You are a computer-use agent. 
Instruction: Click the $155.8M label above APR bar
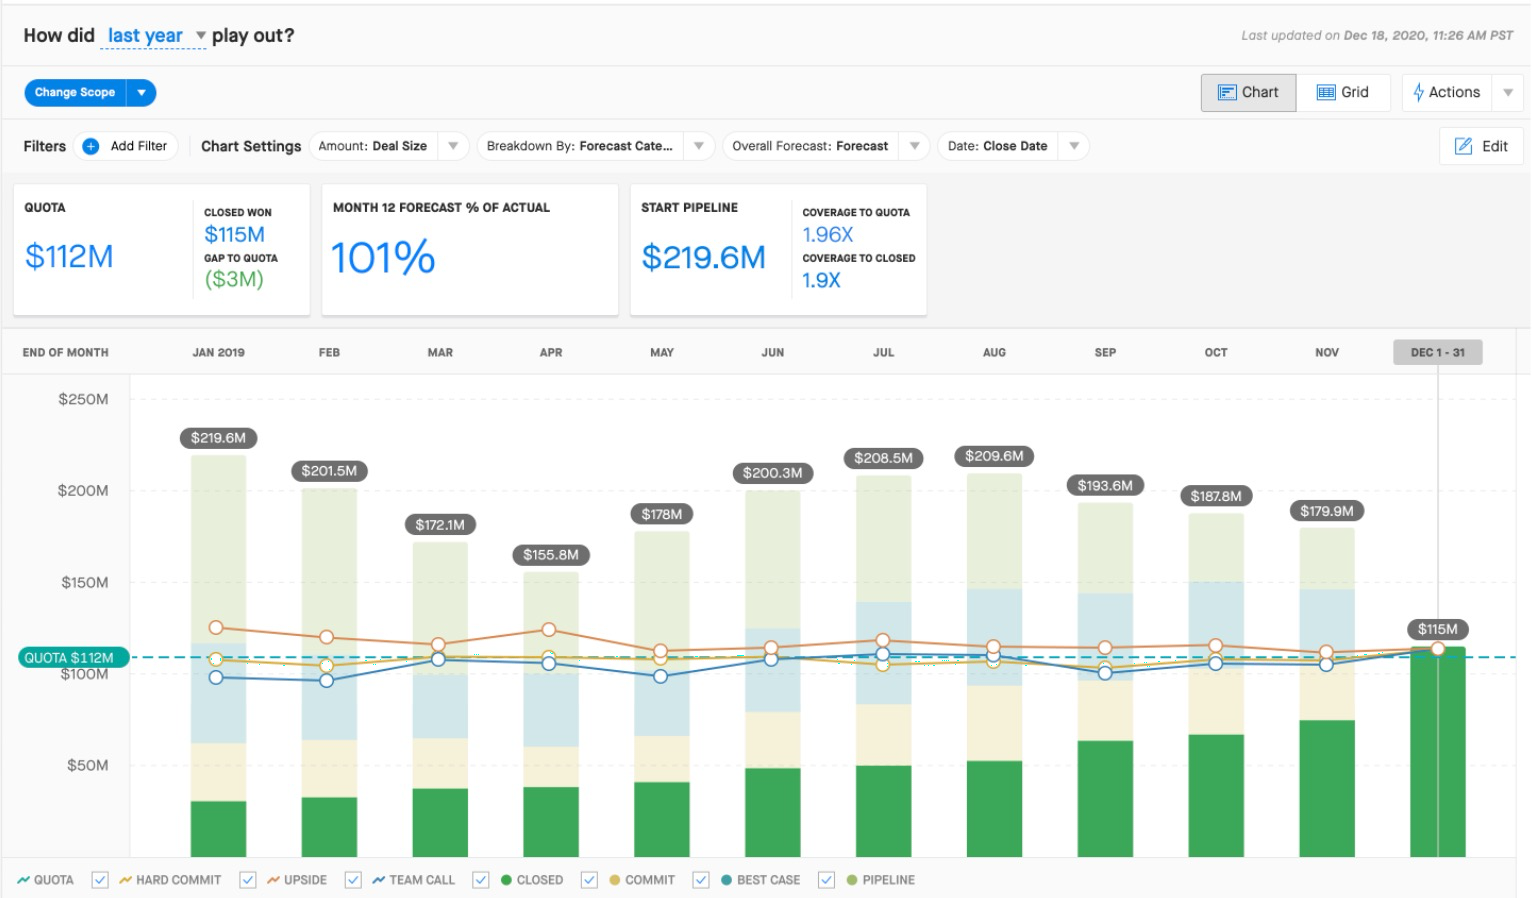551,555
